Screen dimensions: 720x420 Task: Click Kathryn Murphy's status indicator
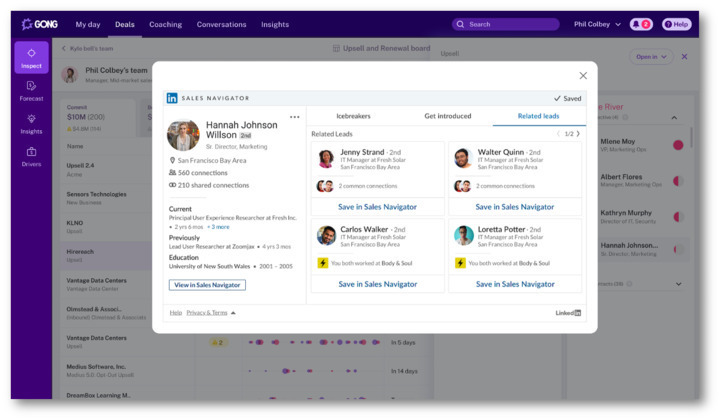[678, 217]
